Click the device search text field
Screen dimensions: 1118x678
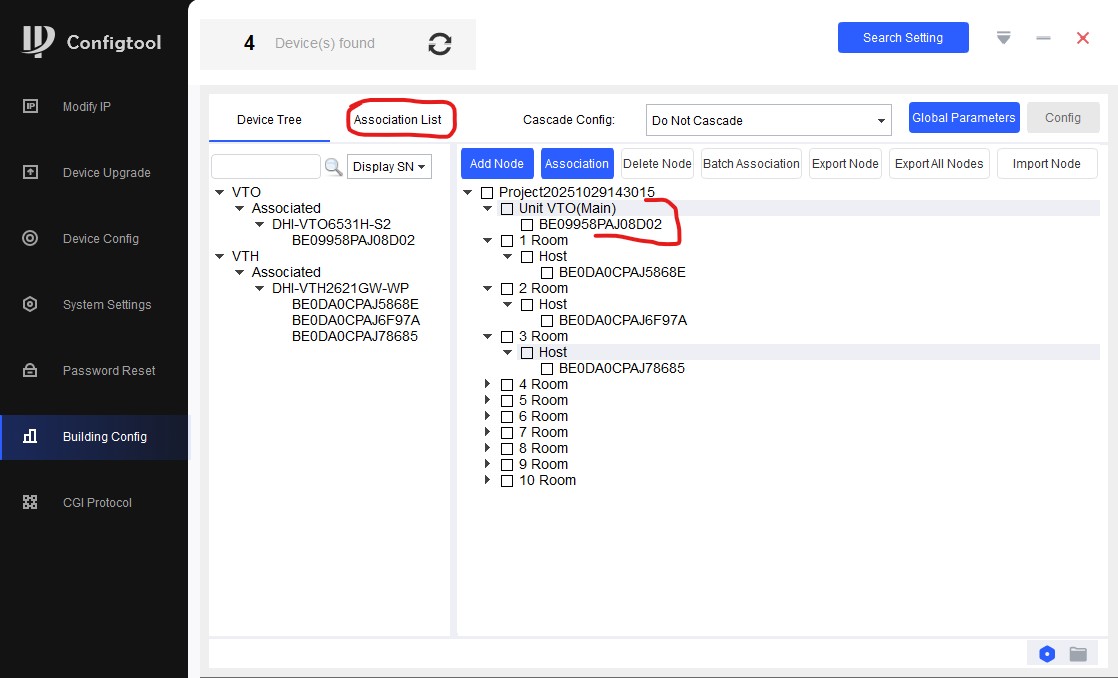coord(266,167)
